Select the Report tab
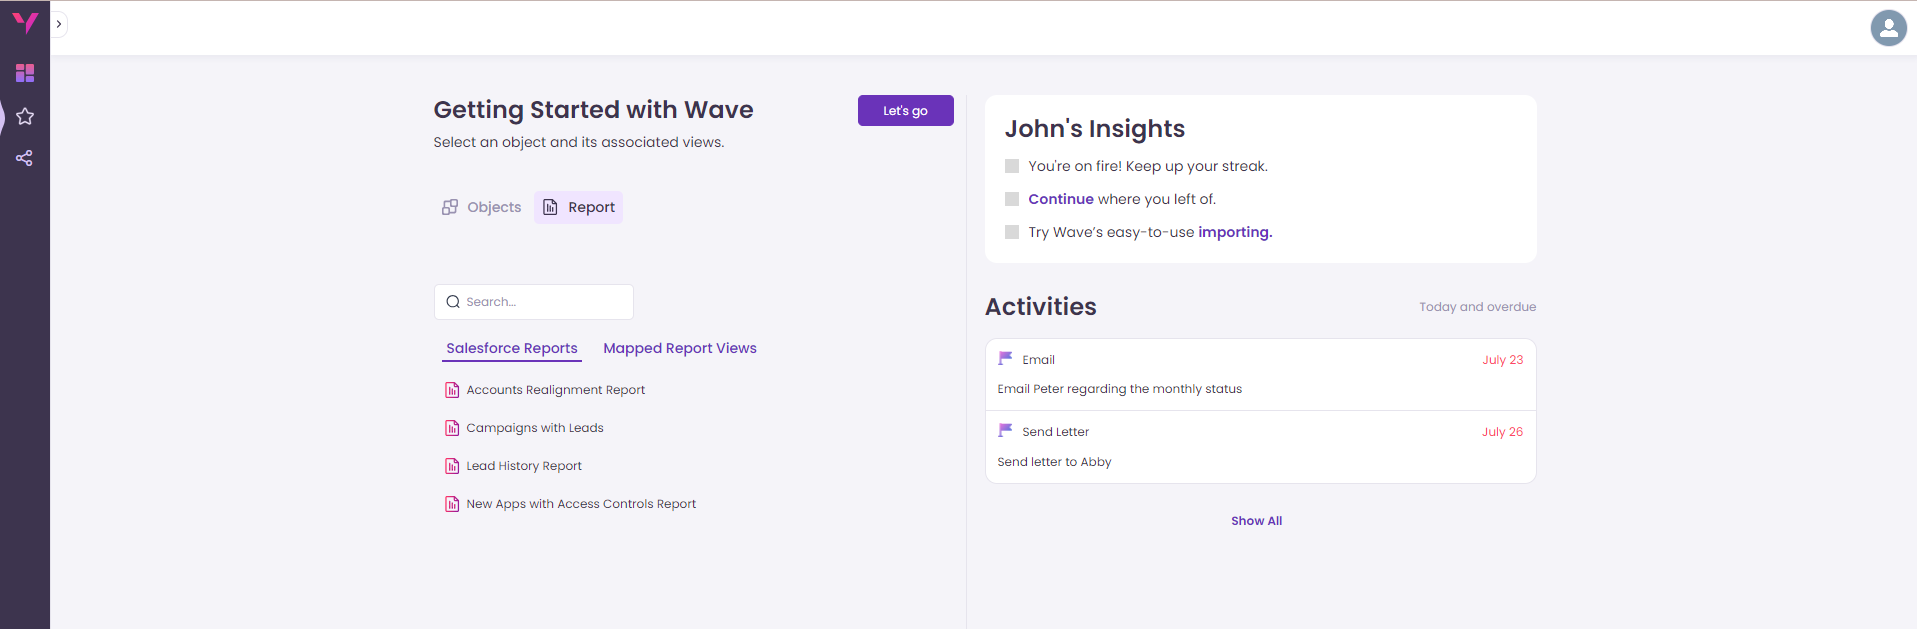This screenshot has height=629, width=1917. [579, 207]
